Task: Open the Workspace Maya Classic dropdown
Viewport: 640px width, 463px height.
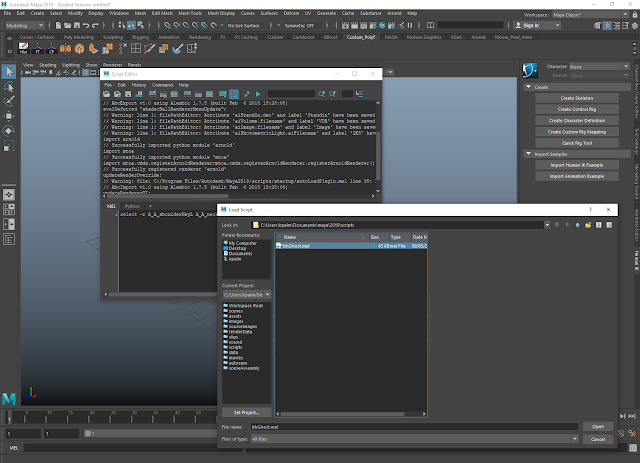Action: coord(590,15)
